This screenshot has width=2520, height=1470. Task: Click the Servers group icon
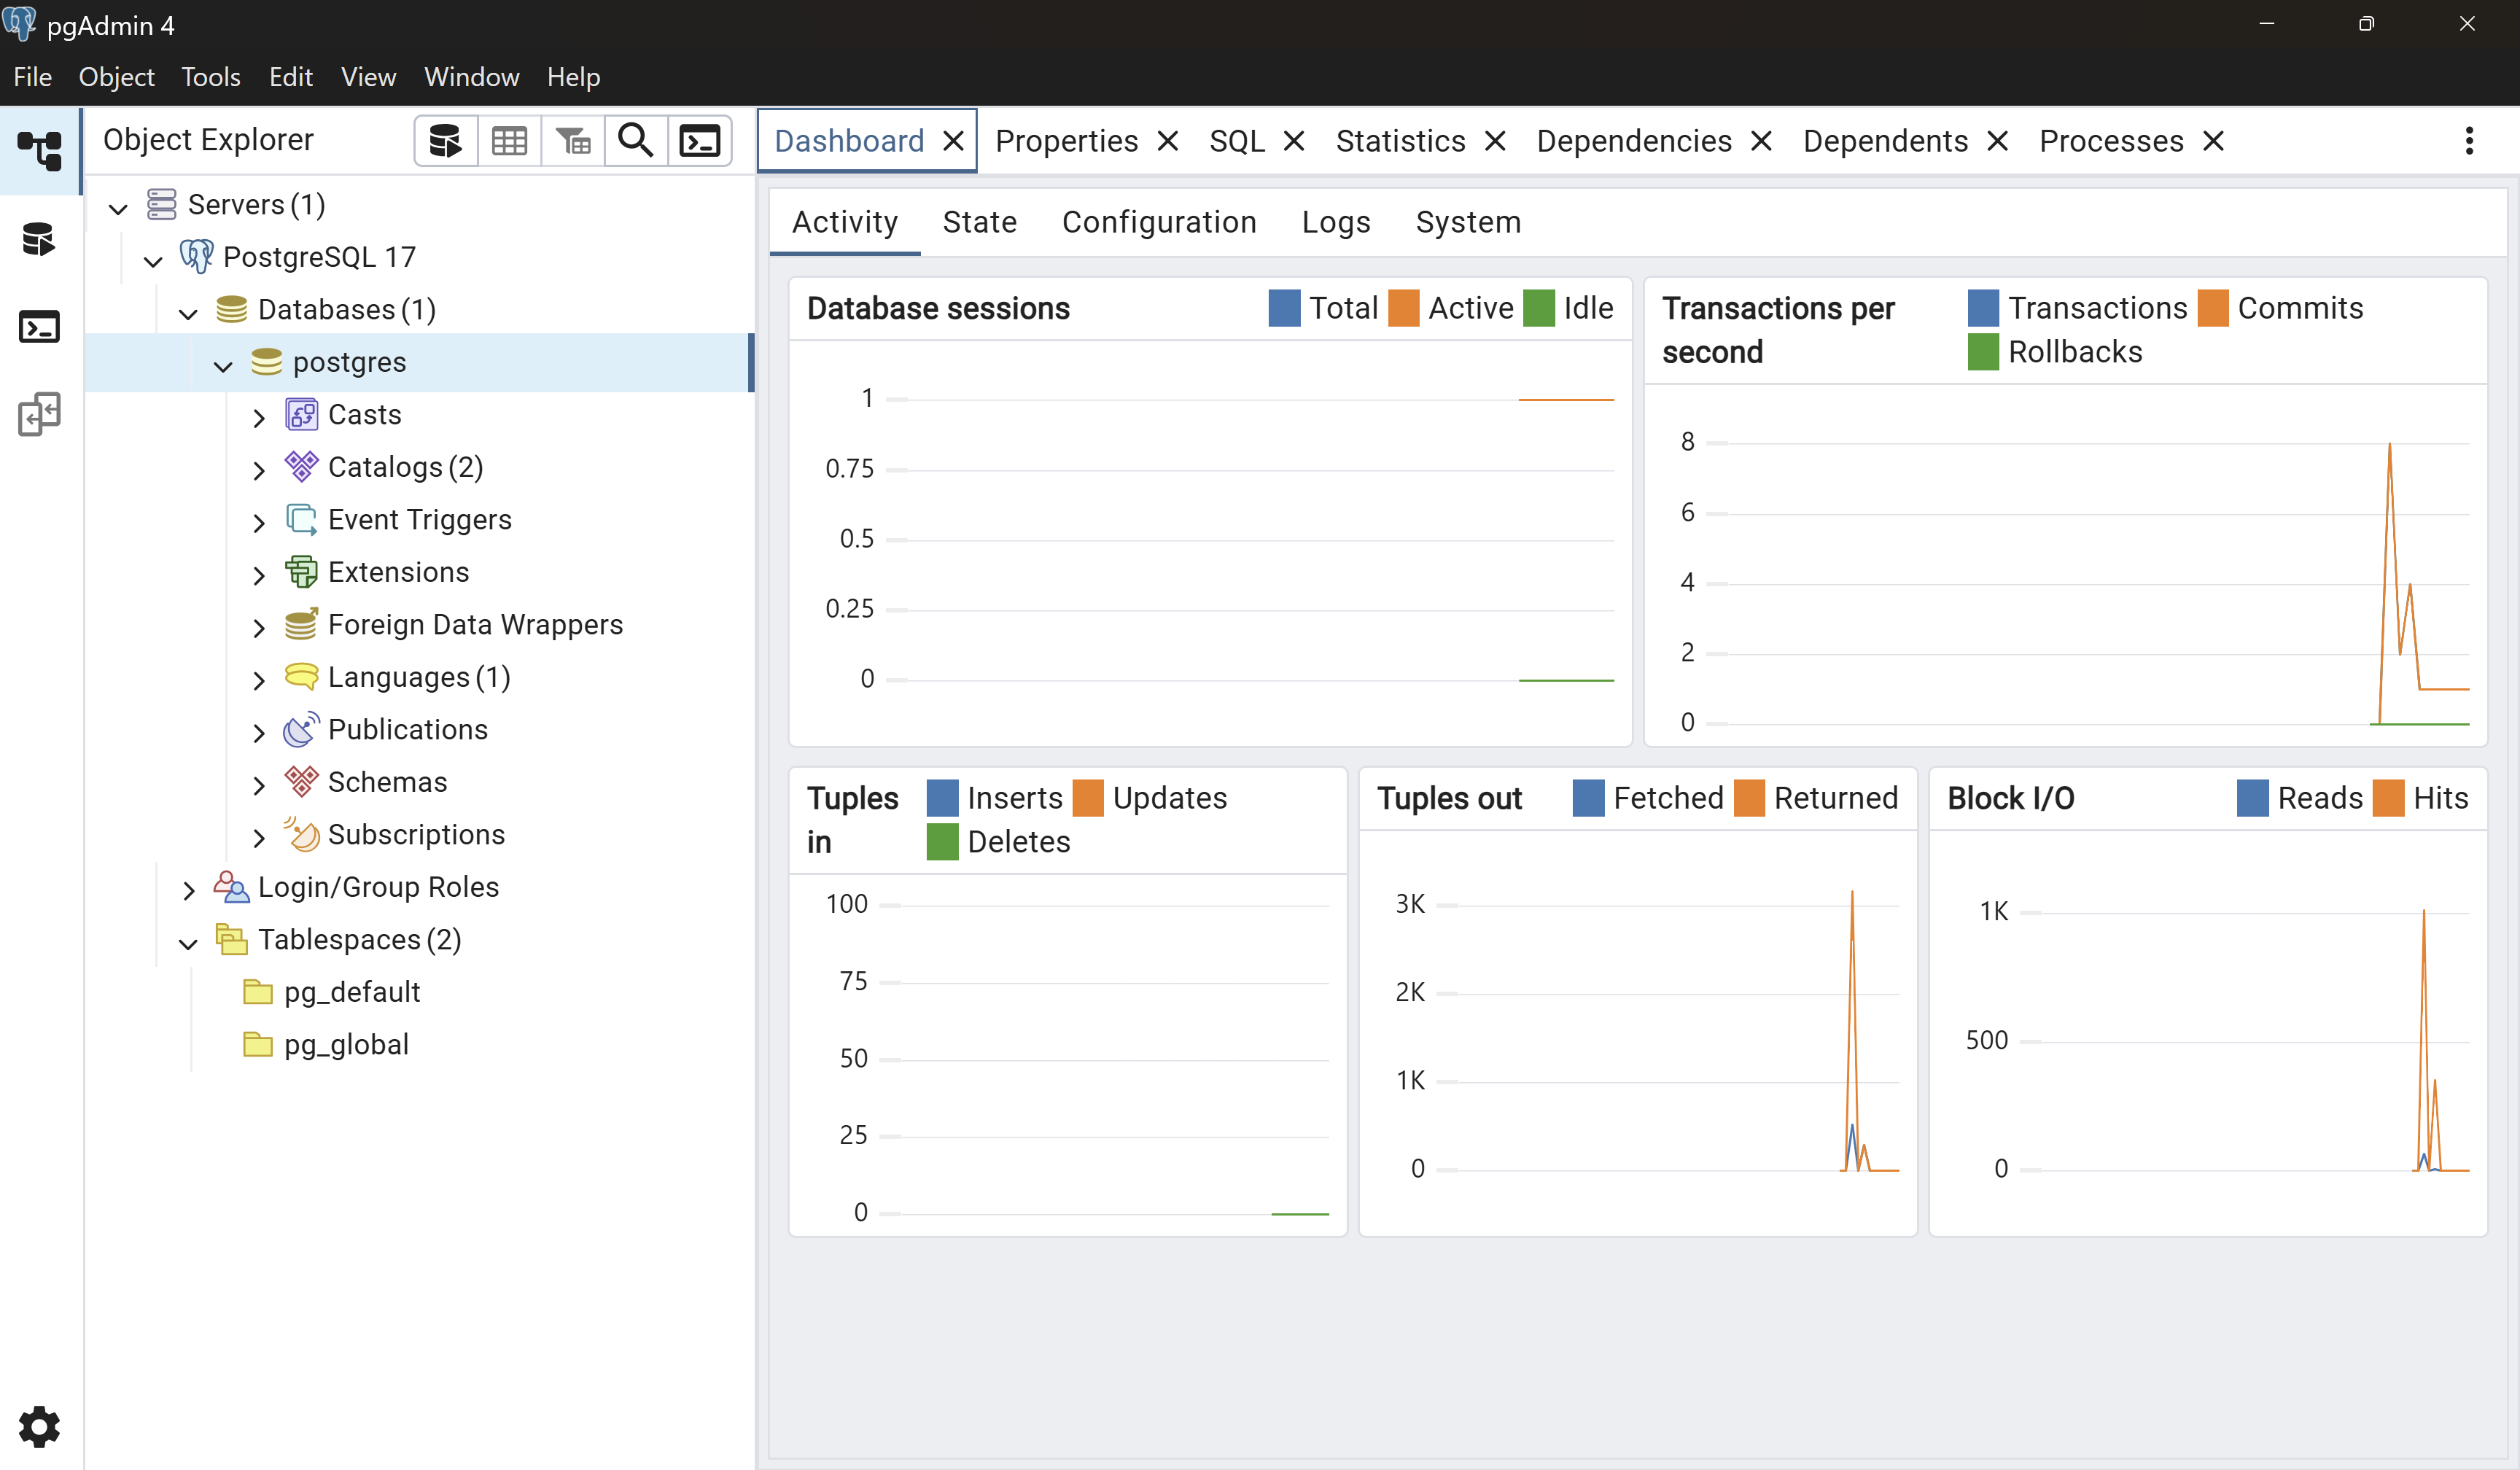tap(161, 204)
